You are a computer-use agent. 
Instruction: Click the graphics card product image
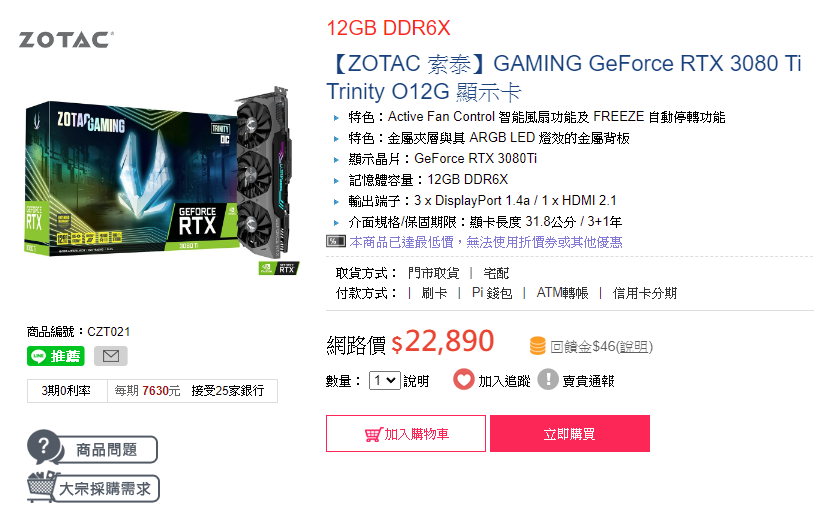coord(161,181)
